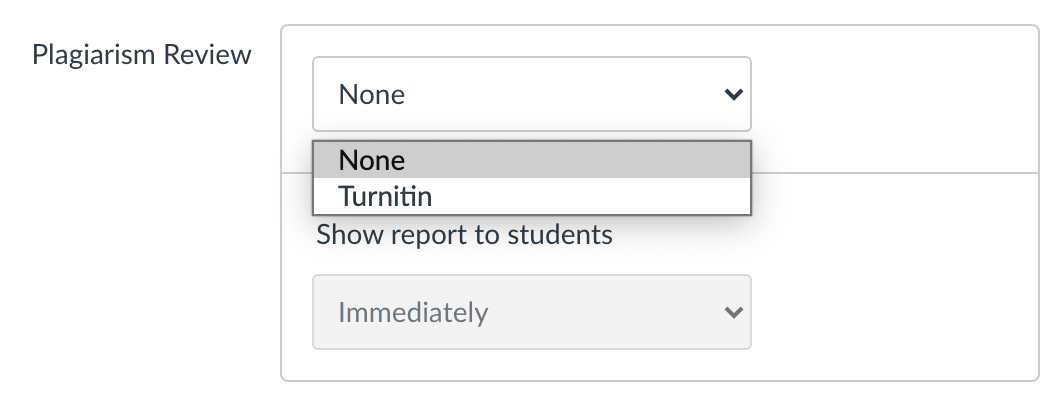Keep None as the plagiarism review setting
1064x404 pixels.
532,160
